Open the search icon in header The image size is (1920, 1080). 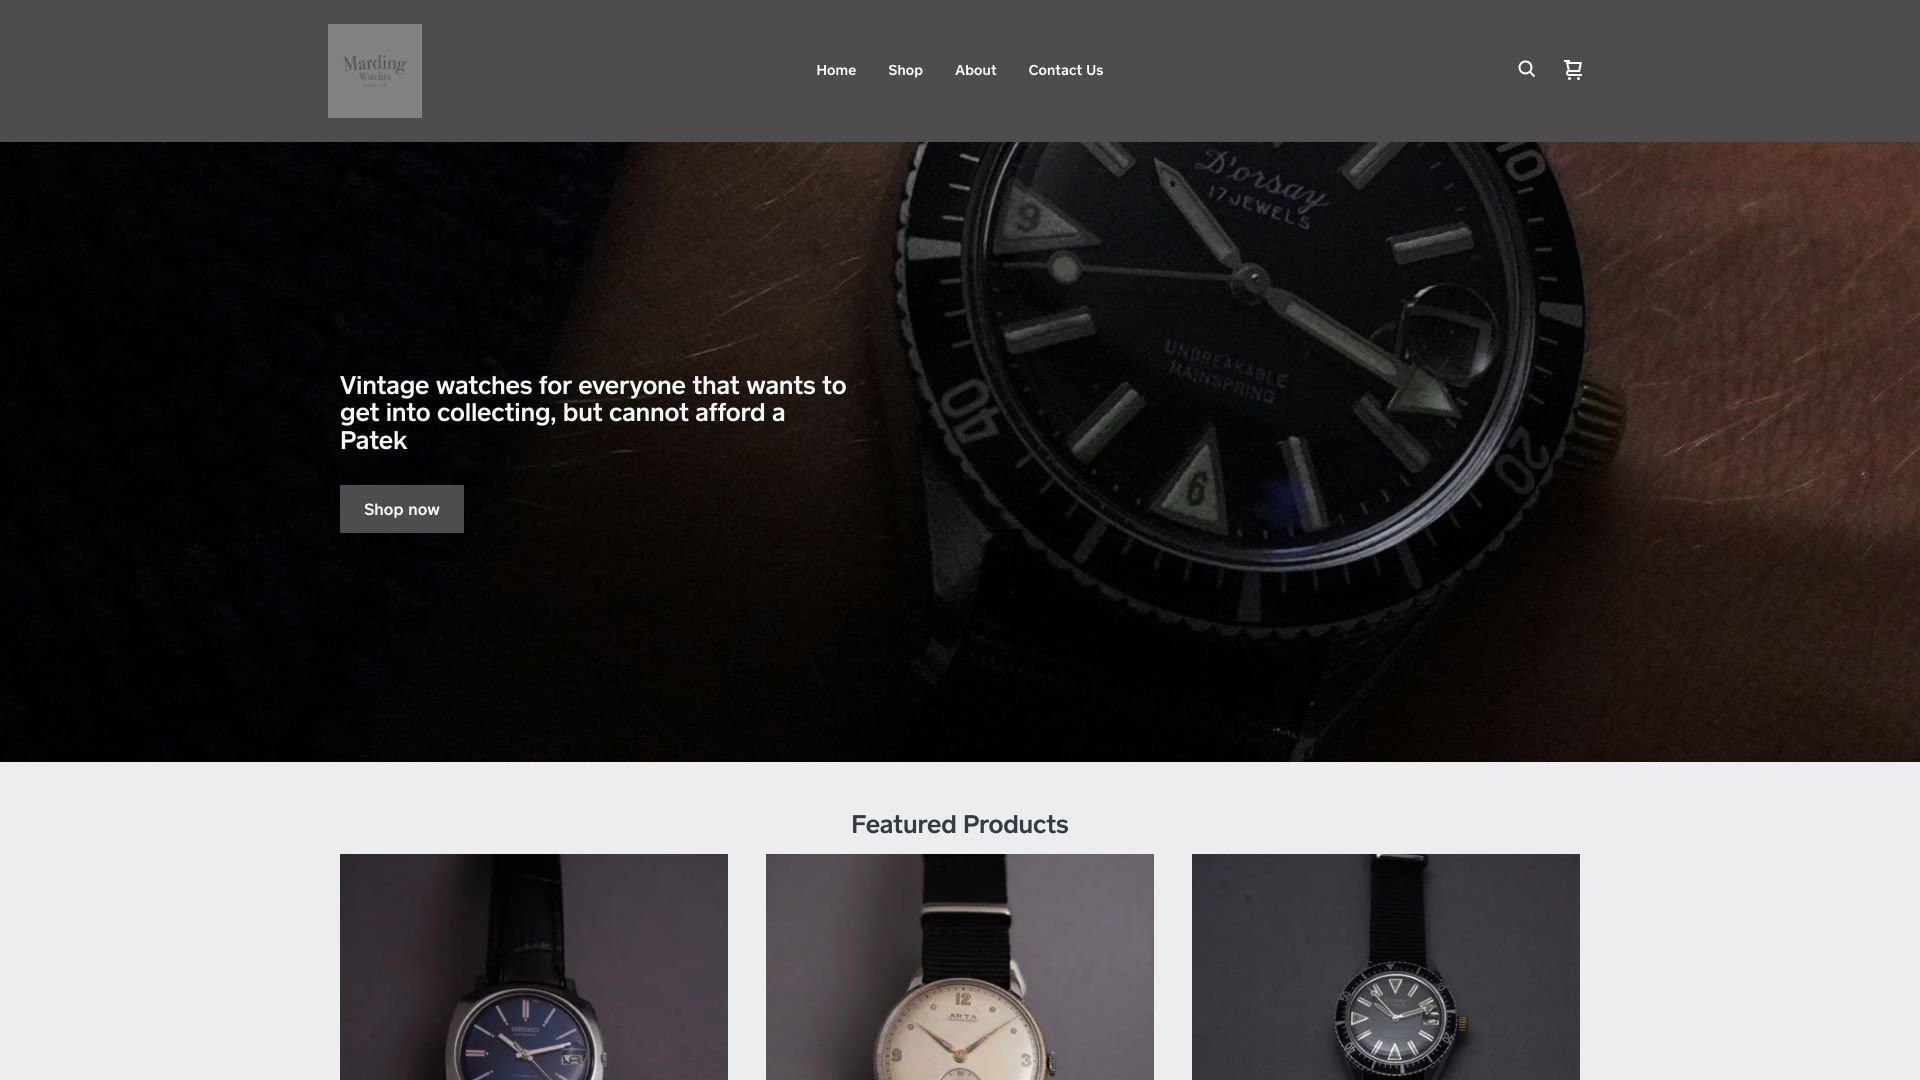[x=1526, y=69]
